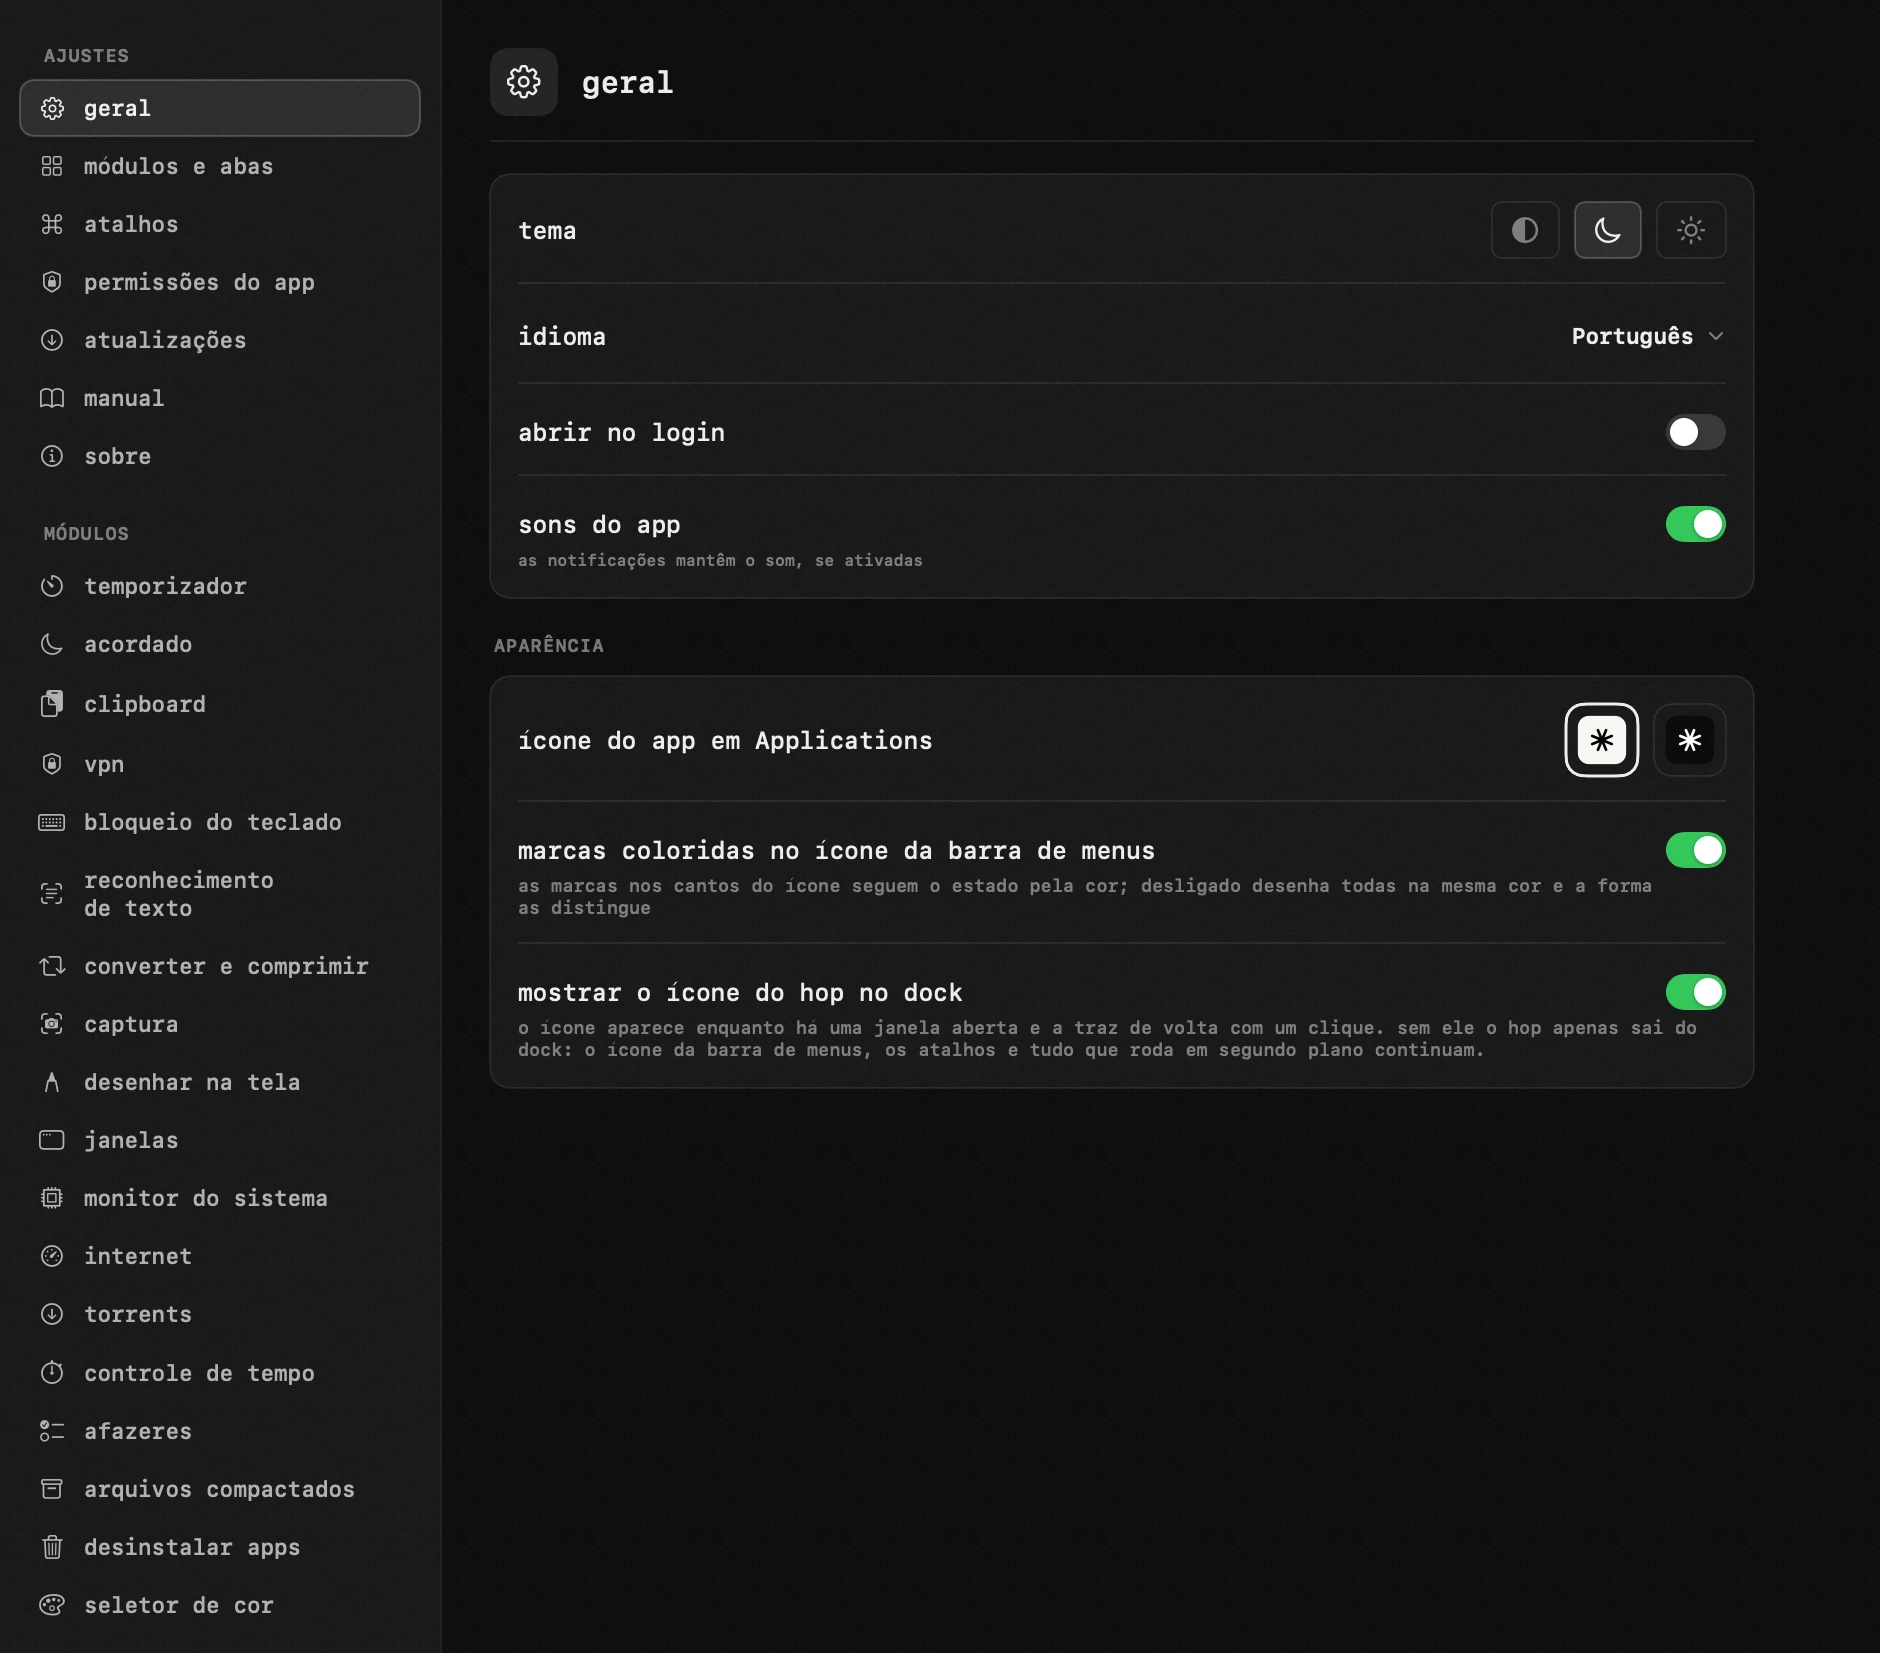Click the shield-lock icon for vpn
Viewport: 1880px width, 1653px height.
[x=52, y=764]
